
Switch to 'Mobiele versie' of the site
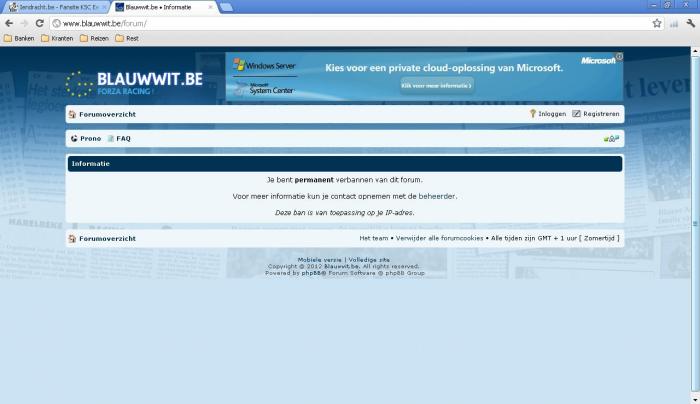pyautogui.click(x=319, y=259)
